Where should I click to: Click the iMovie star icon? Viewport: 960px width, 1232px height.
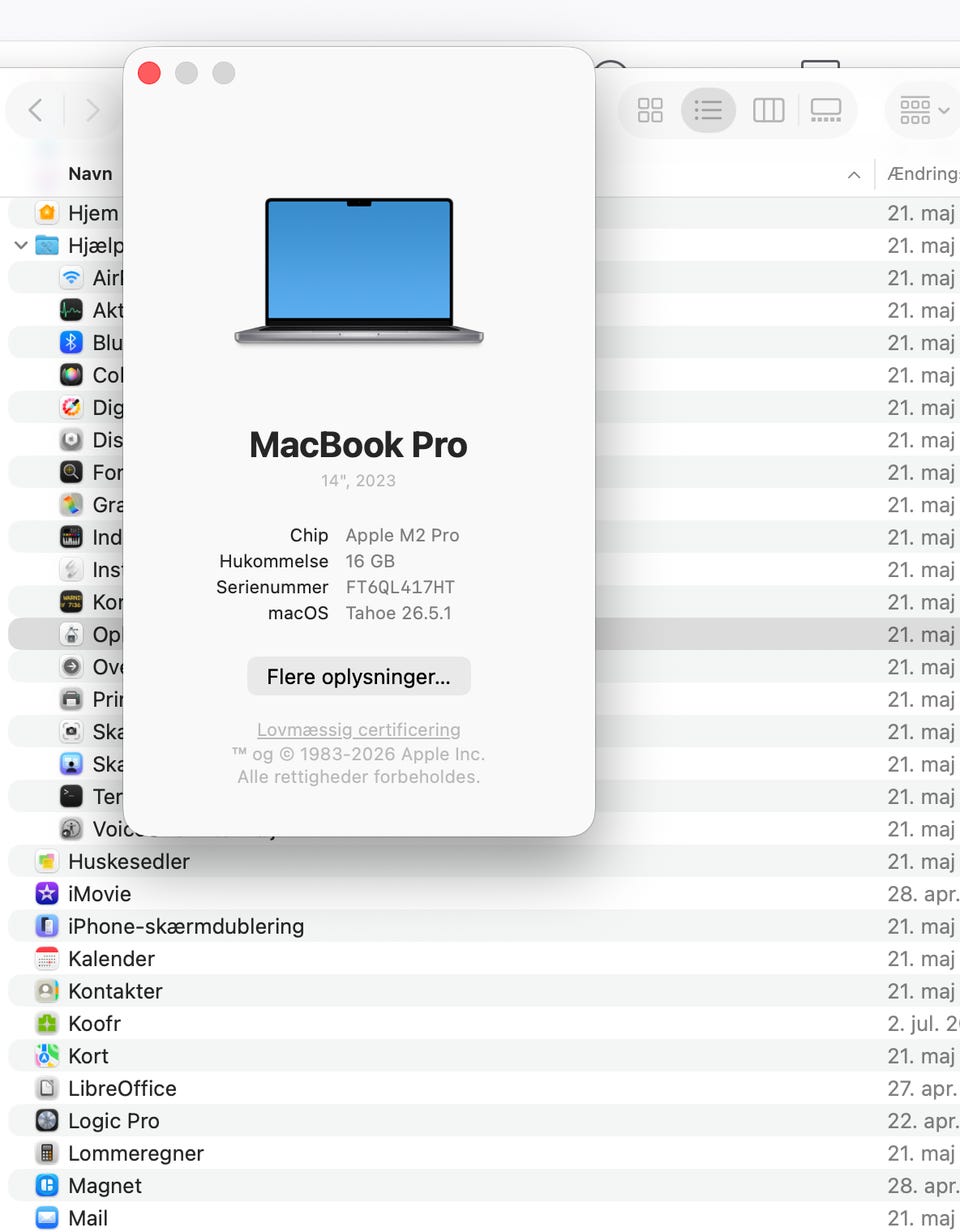[x=46, y=893]
